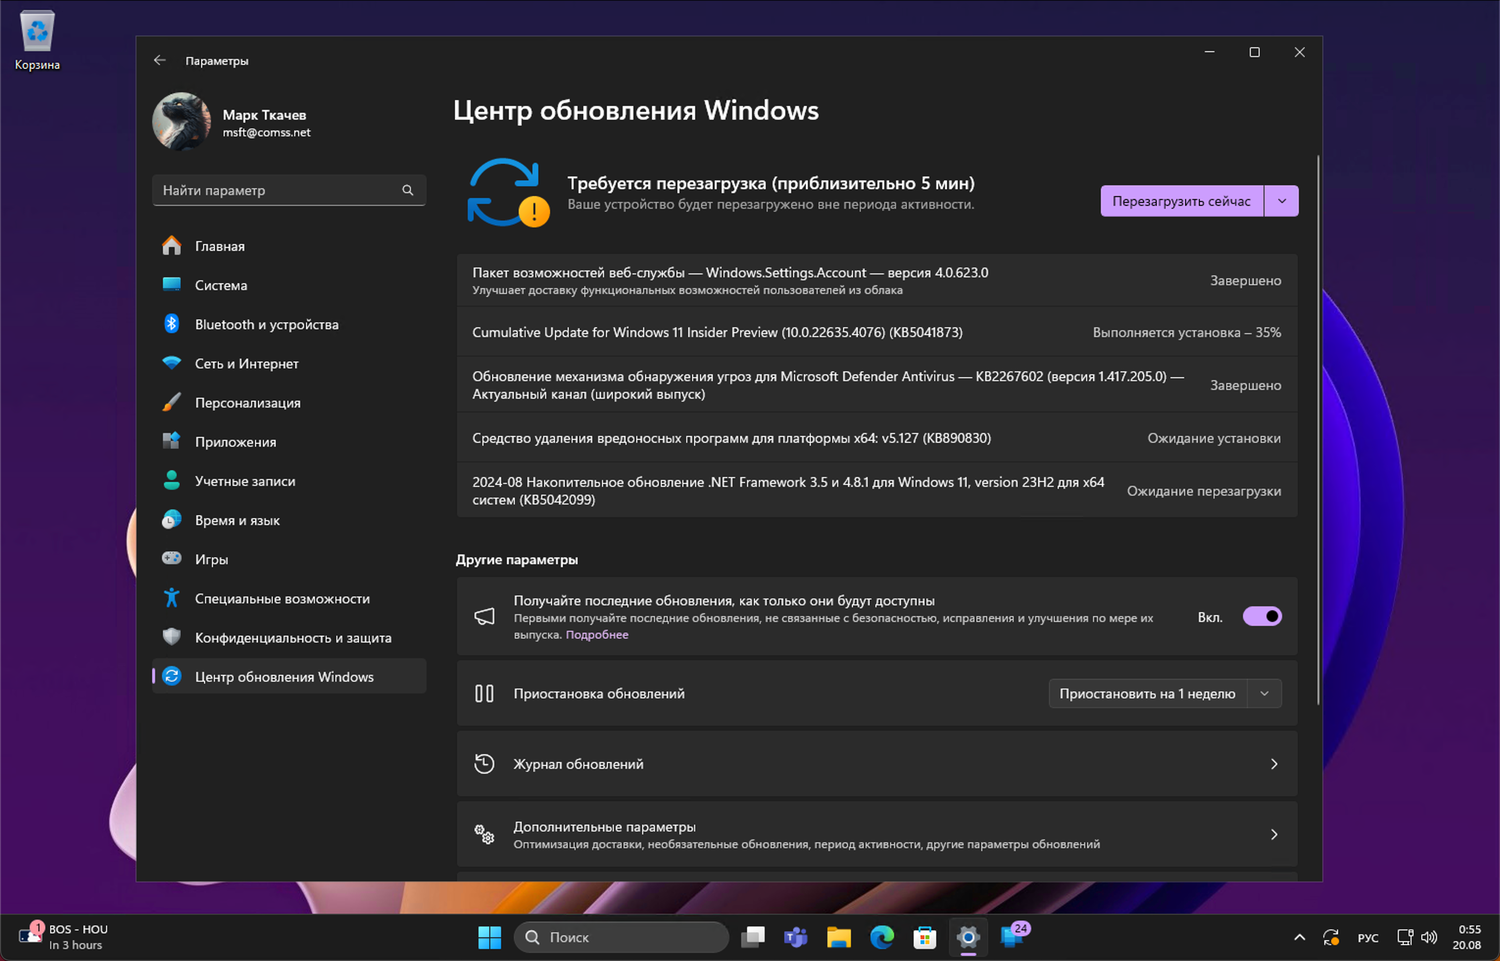Screen dimensions: 1500x961
Task: Click the Найти параметр search field
Action: point(289,190)
